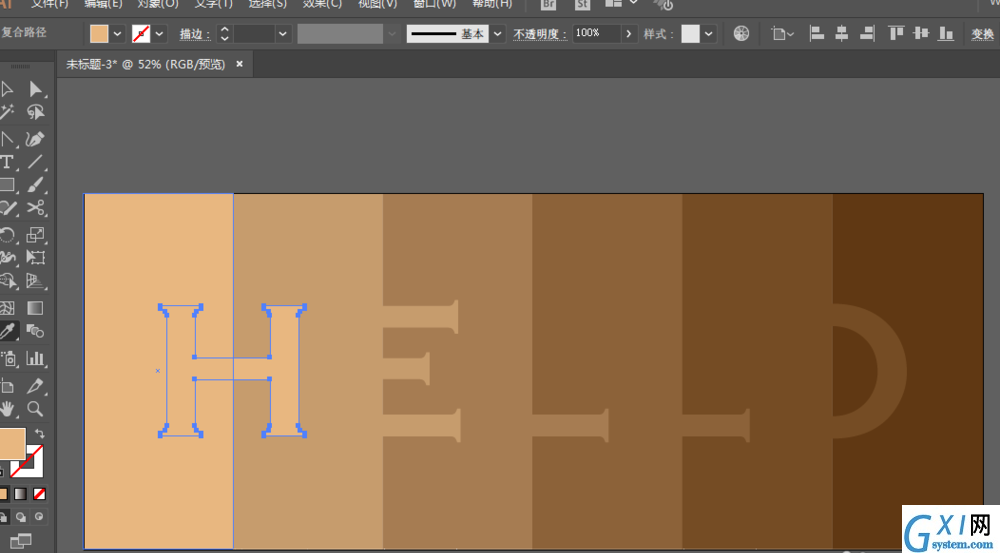Select the Lasso tool

pos(35,112)
